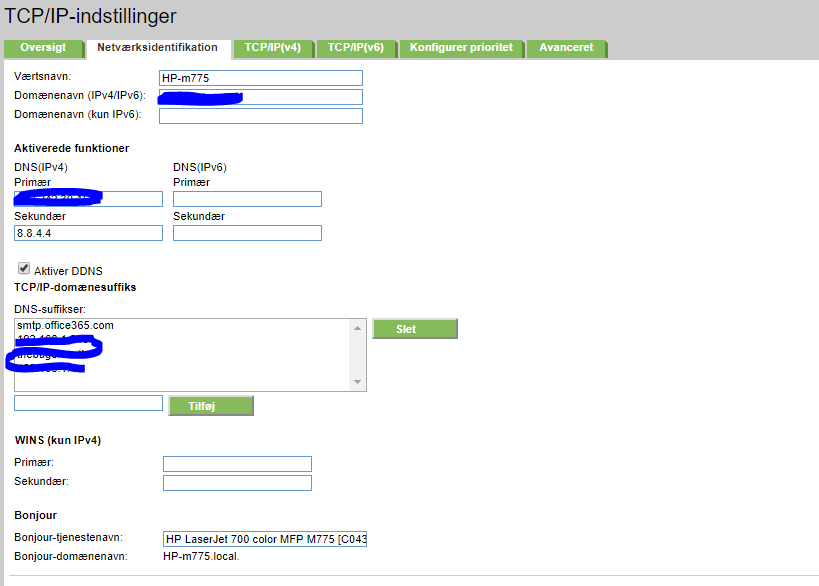Select the Konfigurer prioritet tab
819x586 pixels.
tap(460, 47)
